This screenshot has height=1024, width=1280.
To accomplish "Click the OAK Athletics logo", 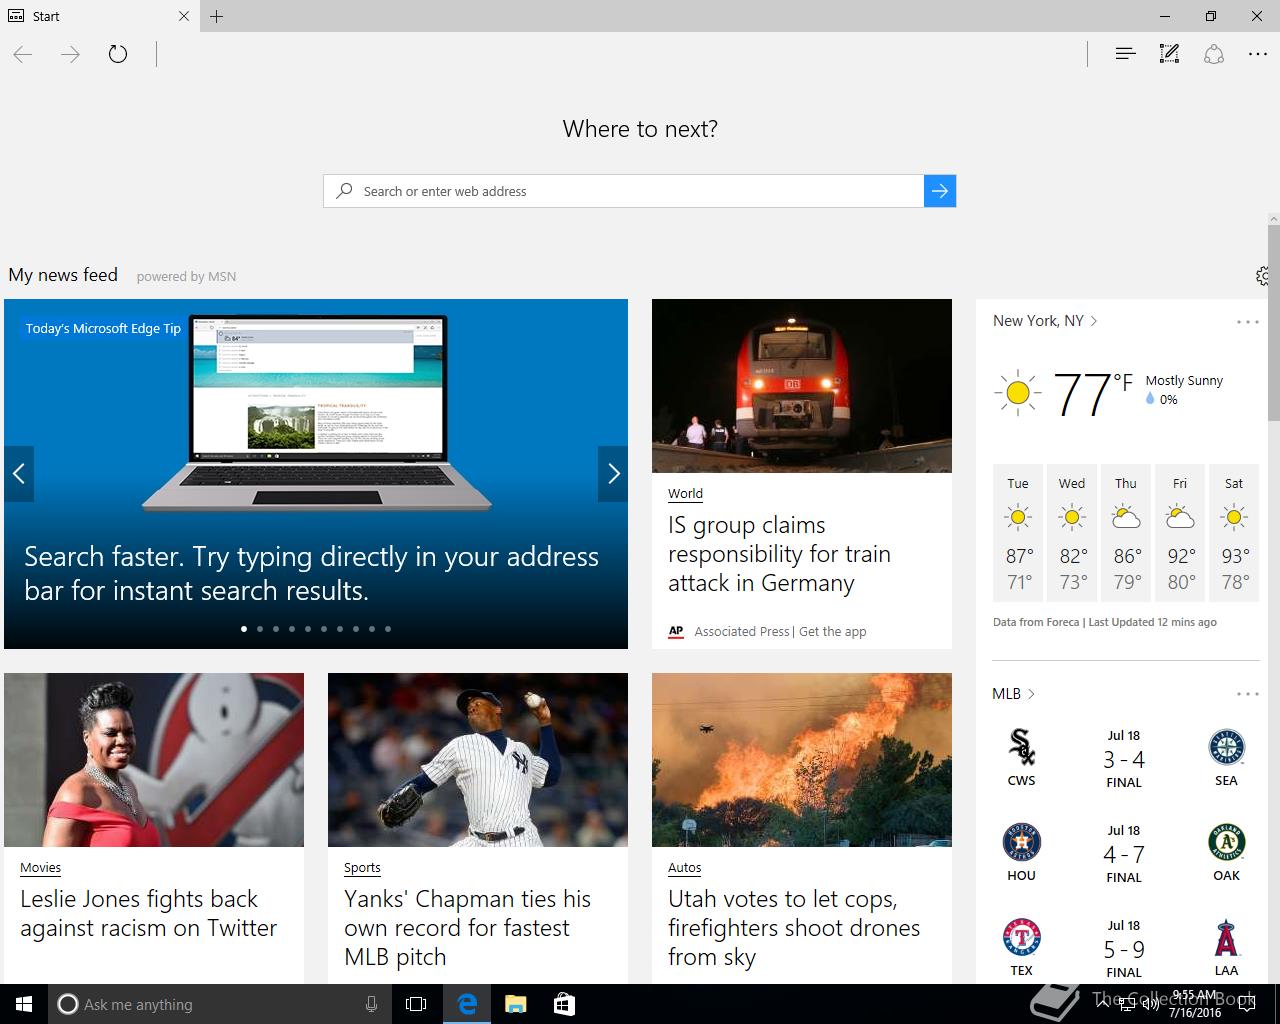I will [1226, 842].
